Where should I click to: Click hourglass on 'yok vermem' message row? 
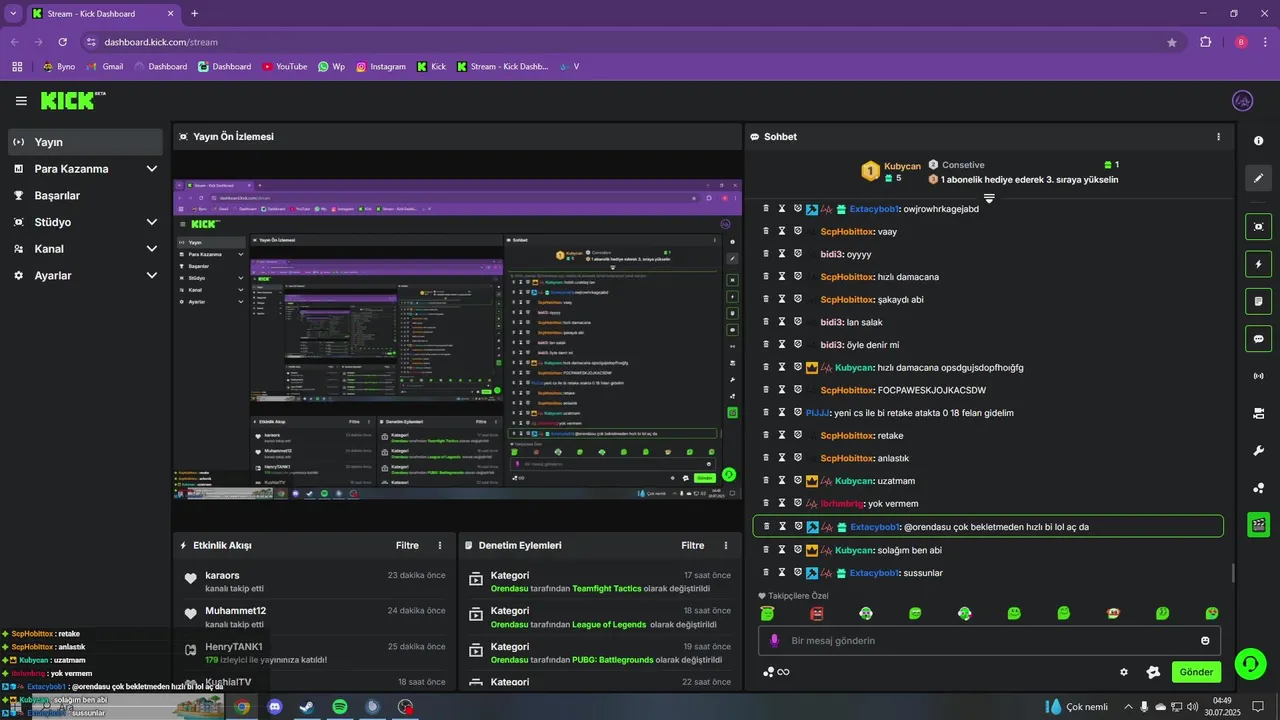pyautogui.click(x=782, y=503)
